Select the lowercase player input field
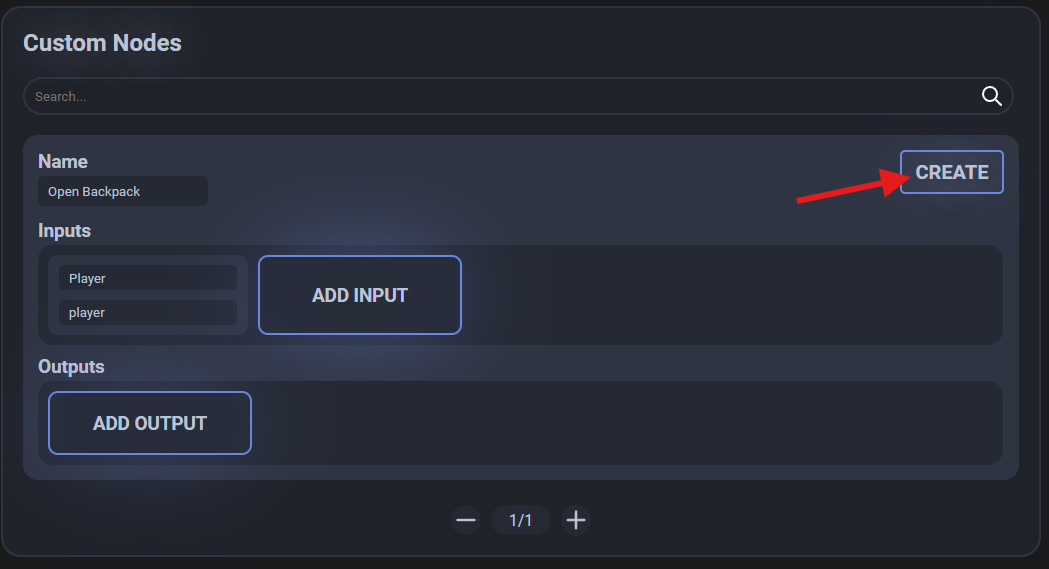 (x=147, y=312)
